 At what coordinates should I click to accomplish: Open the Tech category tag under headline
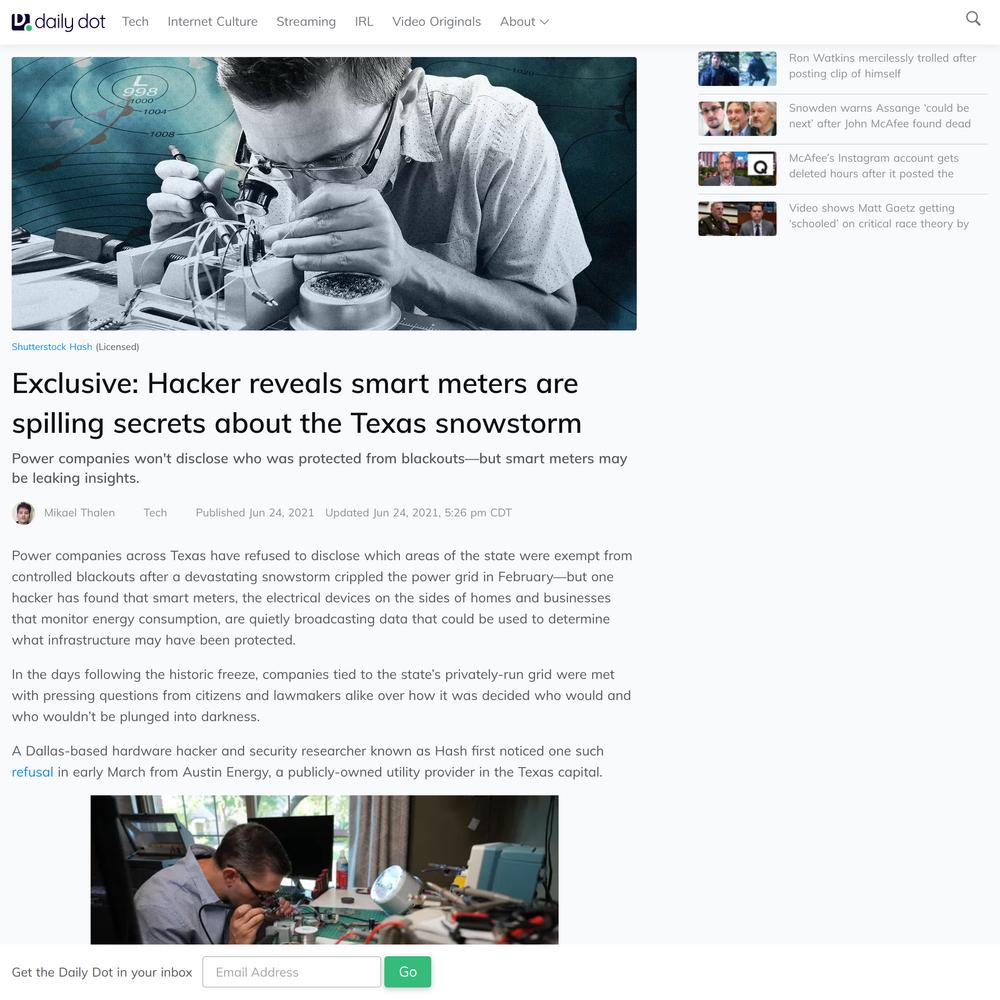(155, 513)
